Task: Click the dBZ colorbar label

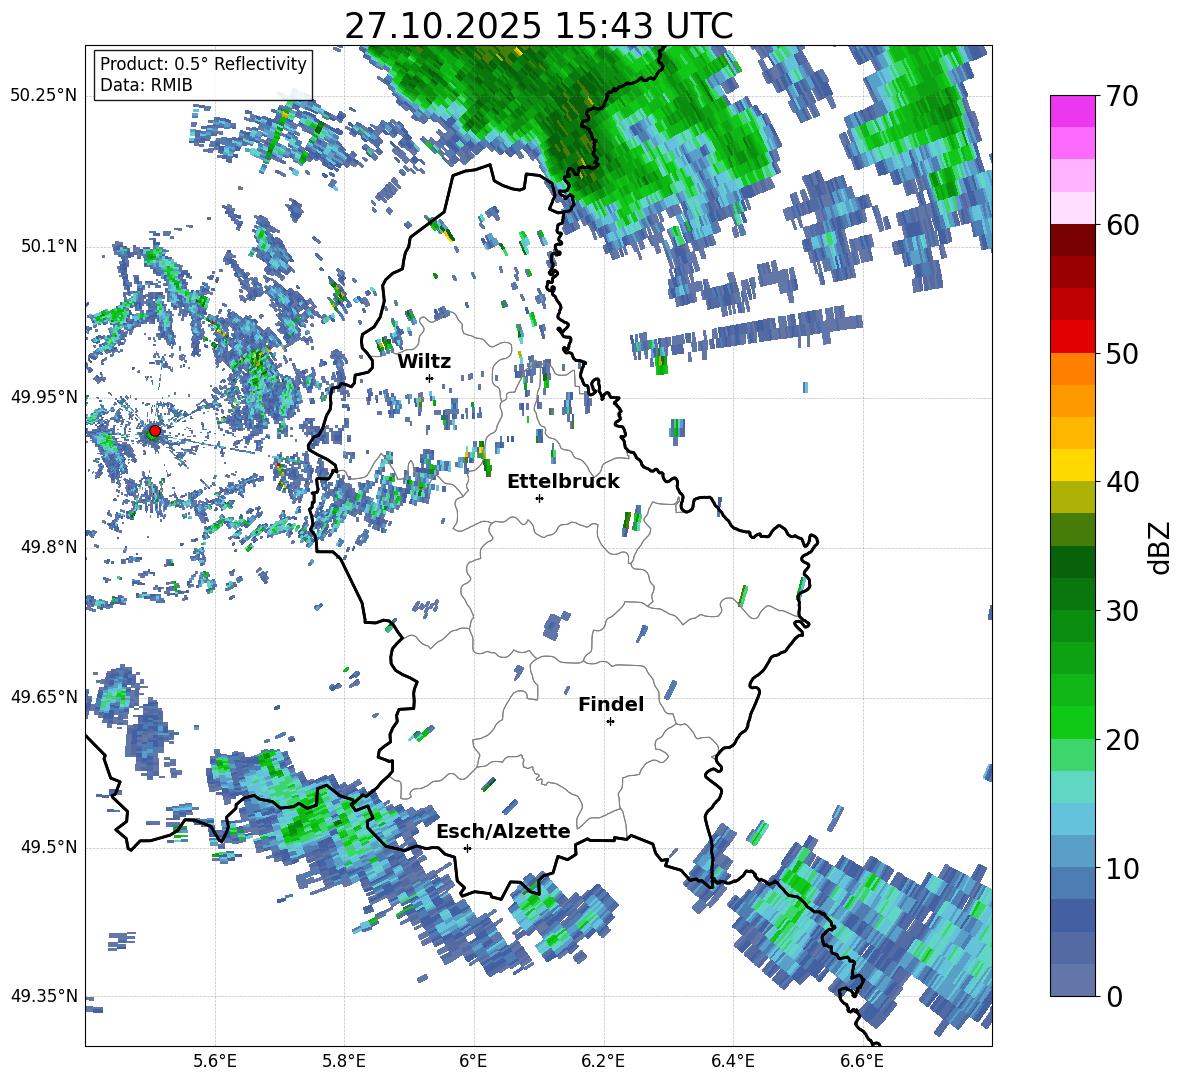Action: 1161,547
